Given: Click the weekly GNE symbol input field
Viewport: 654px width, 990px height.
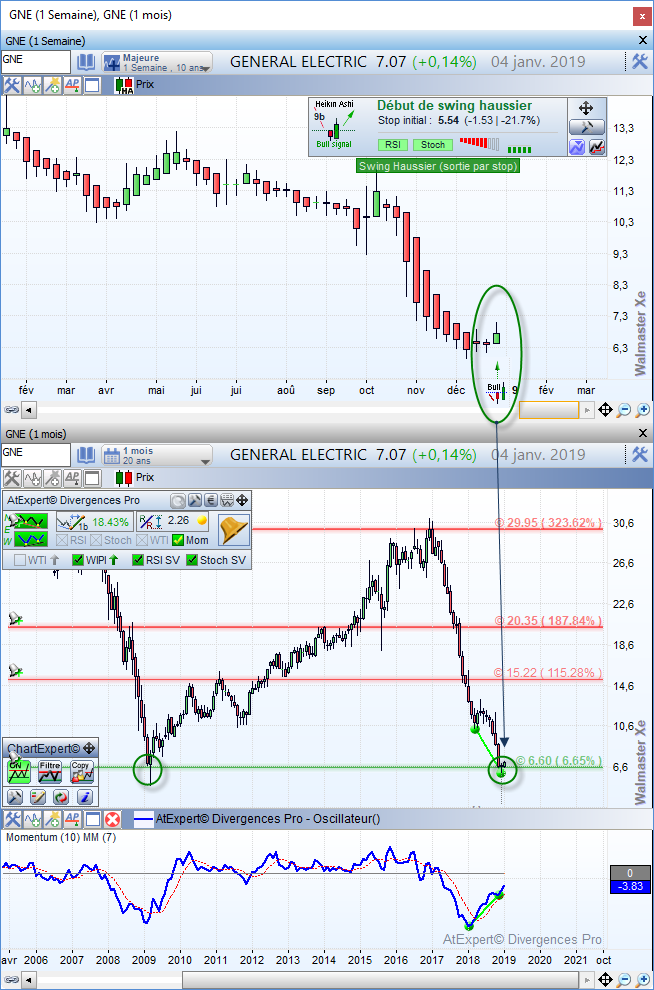Looking at the screenshot, I should click(x=35, y=62).
